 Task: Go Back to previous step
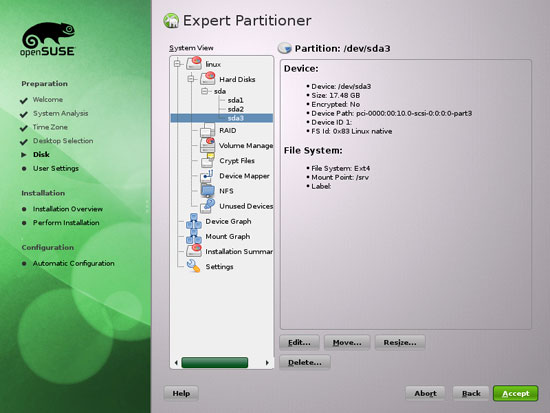(x=471, y=393)
